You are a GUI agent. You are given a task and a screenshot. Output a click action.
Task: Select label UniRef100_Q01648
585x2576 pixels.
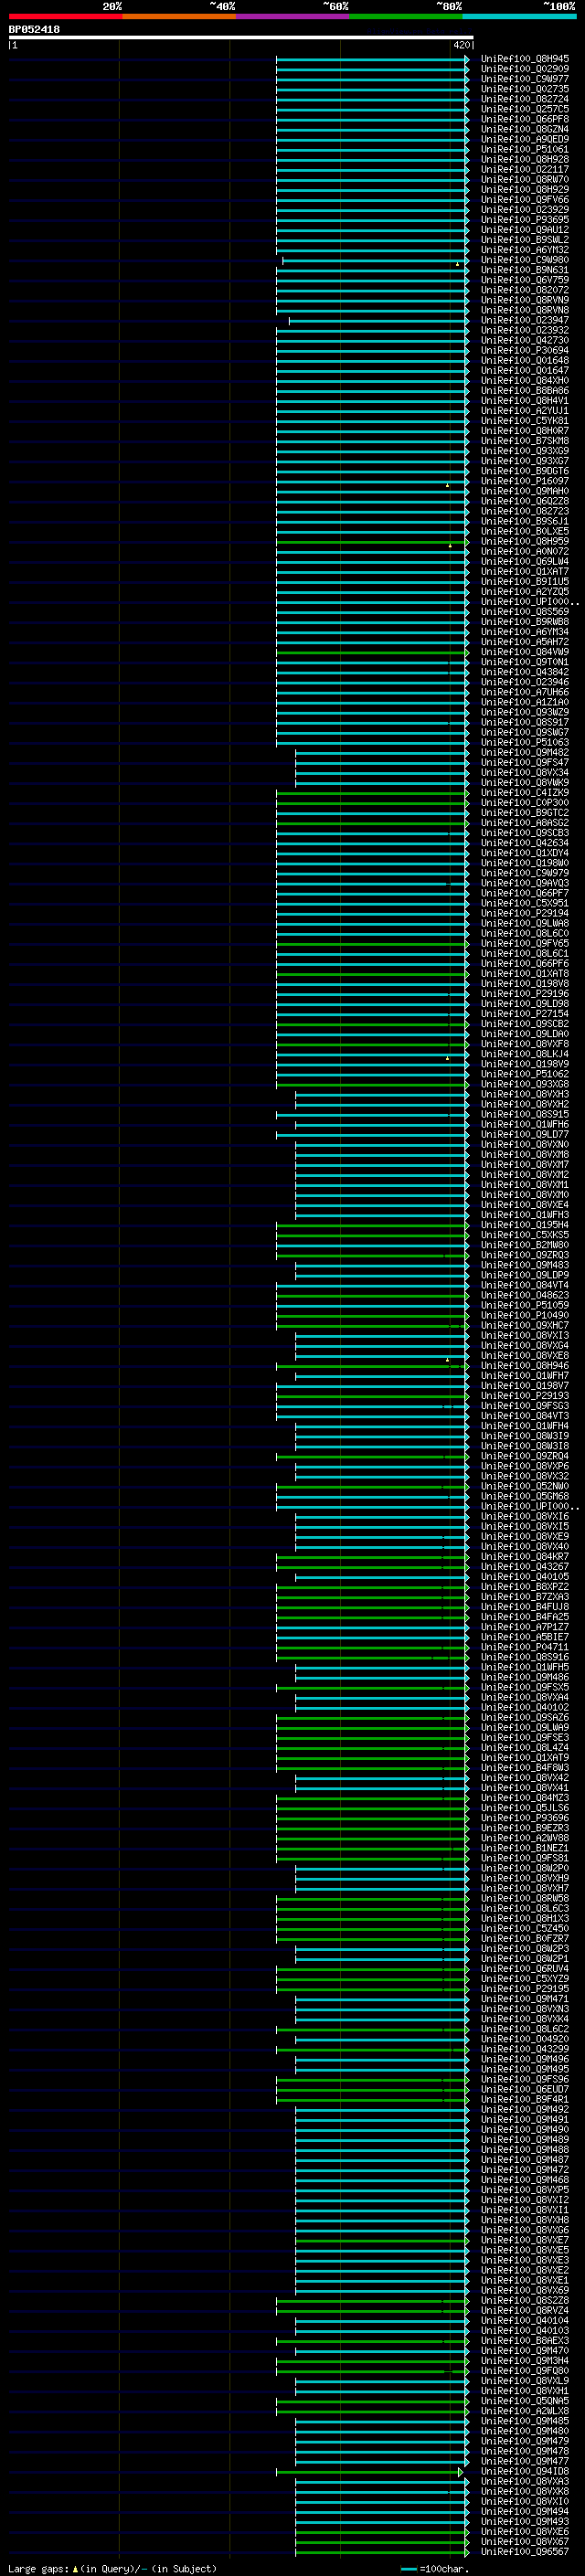(525, 360)
